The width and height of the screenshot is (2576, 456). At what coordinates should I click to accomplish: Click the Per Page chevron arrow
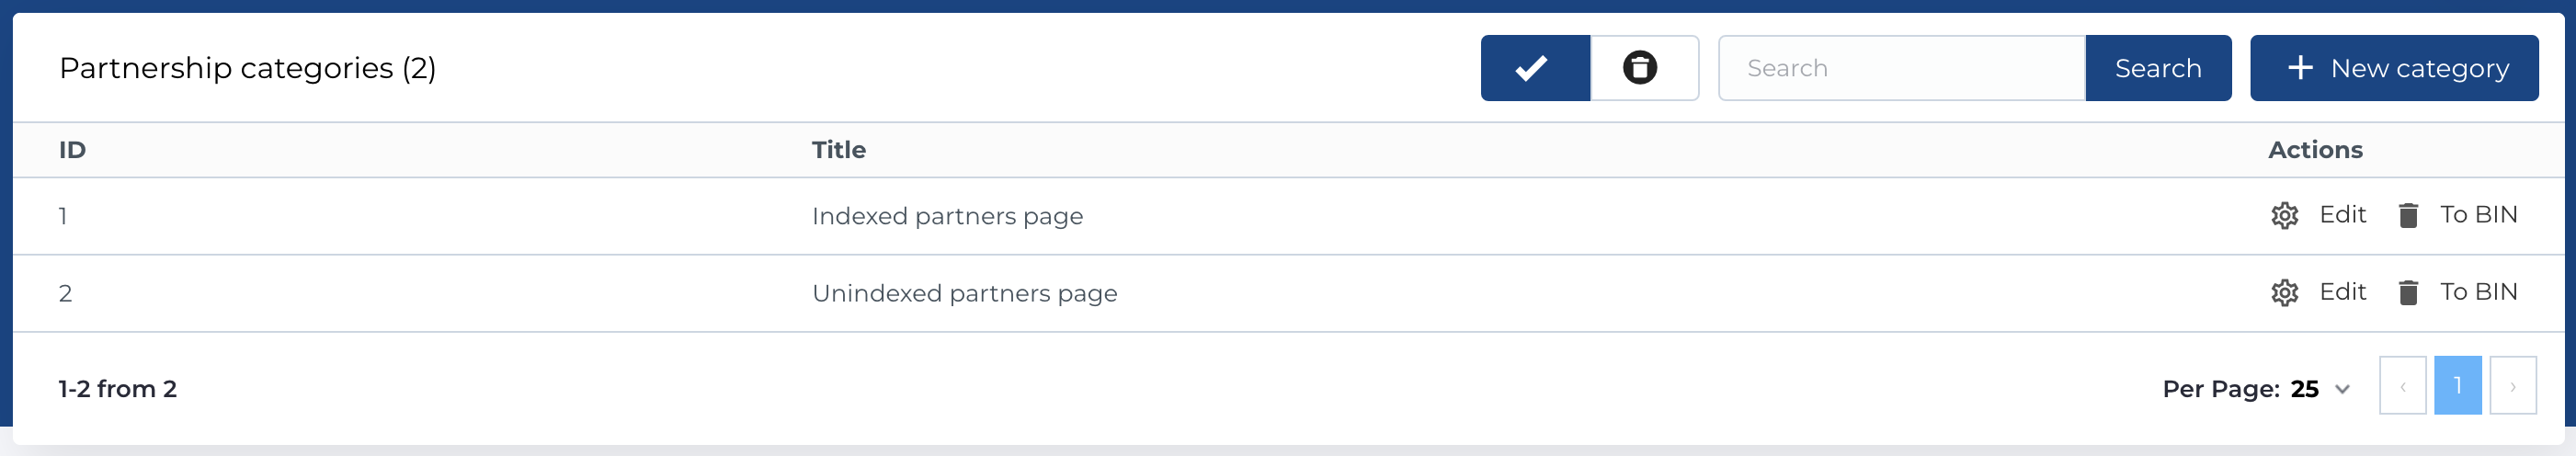tap(2342, 389)
